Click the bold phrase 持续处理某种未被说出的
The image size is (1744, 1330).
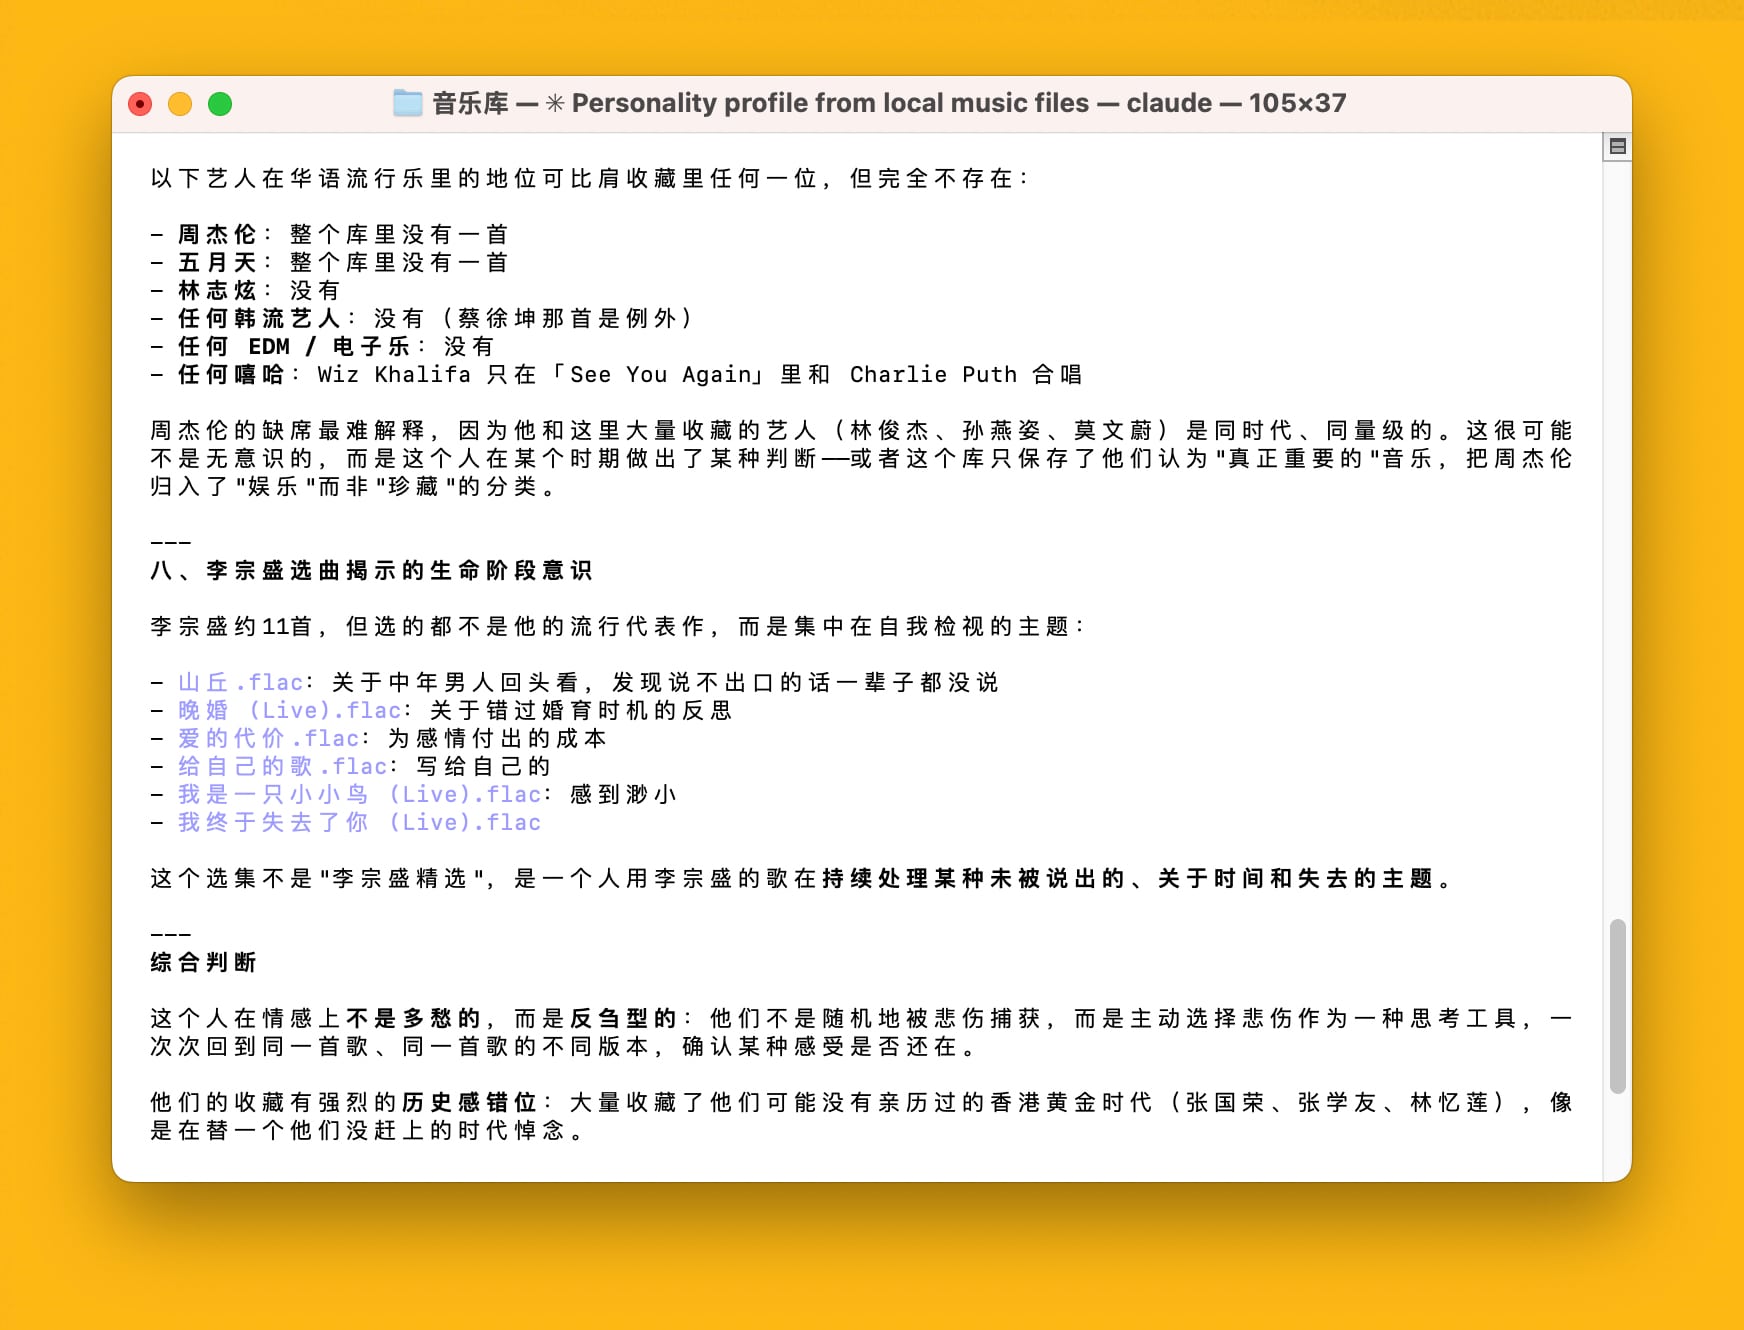coord(973,878)
